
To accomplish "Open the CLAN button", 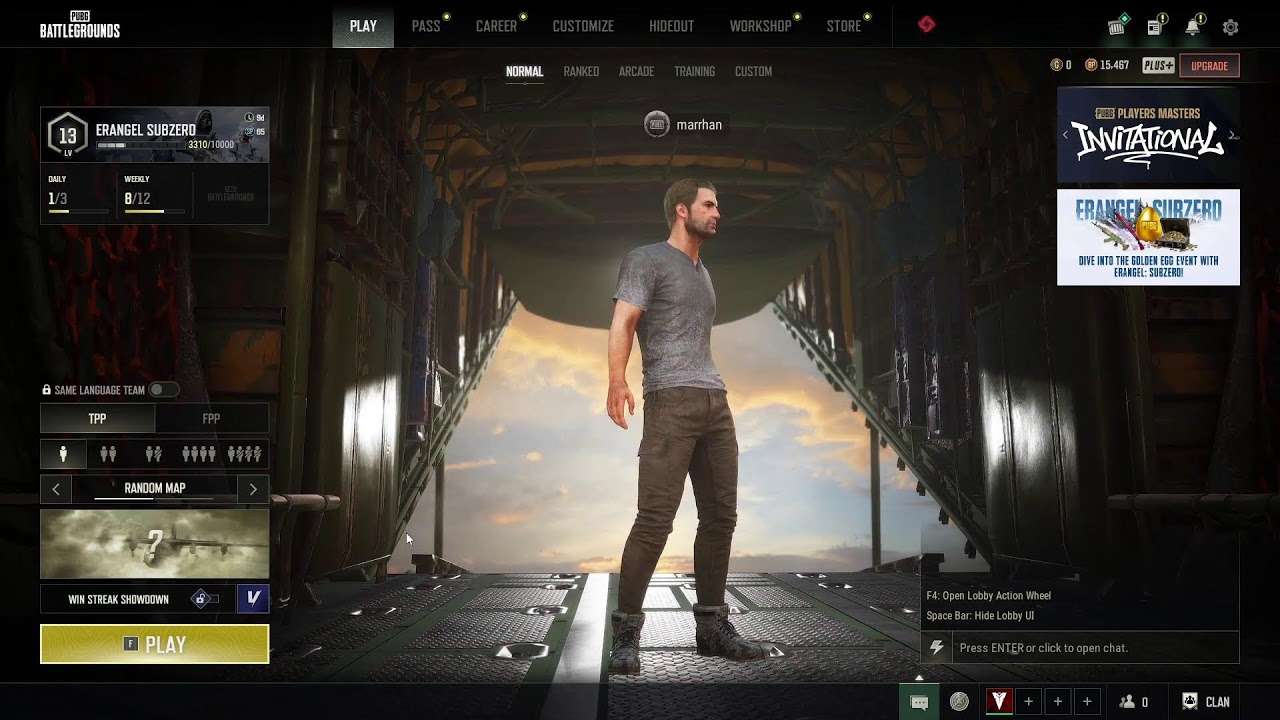I will pyautogui.click(x=1206, y=702).
